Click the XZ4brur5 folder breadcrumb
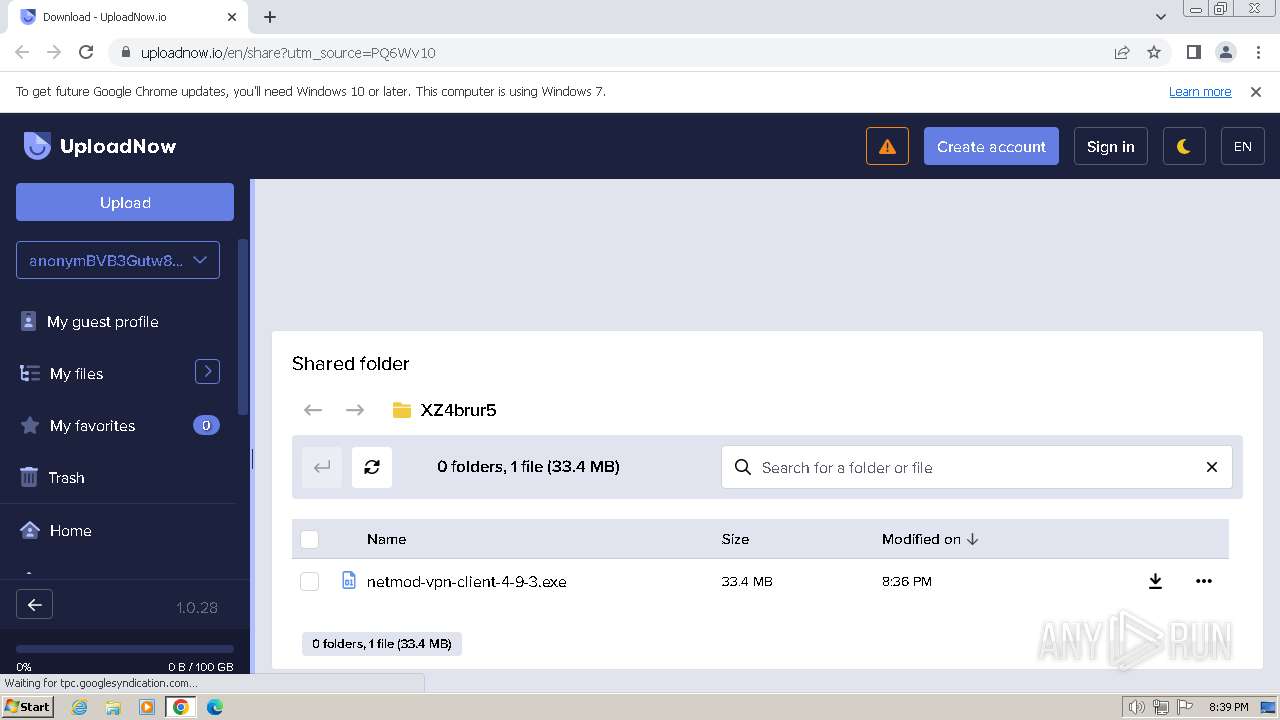1280x720 pixels. click(445, 410)
